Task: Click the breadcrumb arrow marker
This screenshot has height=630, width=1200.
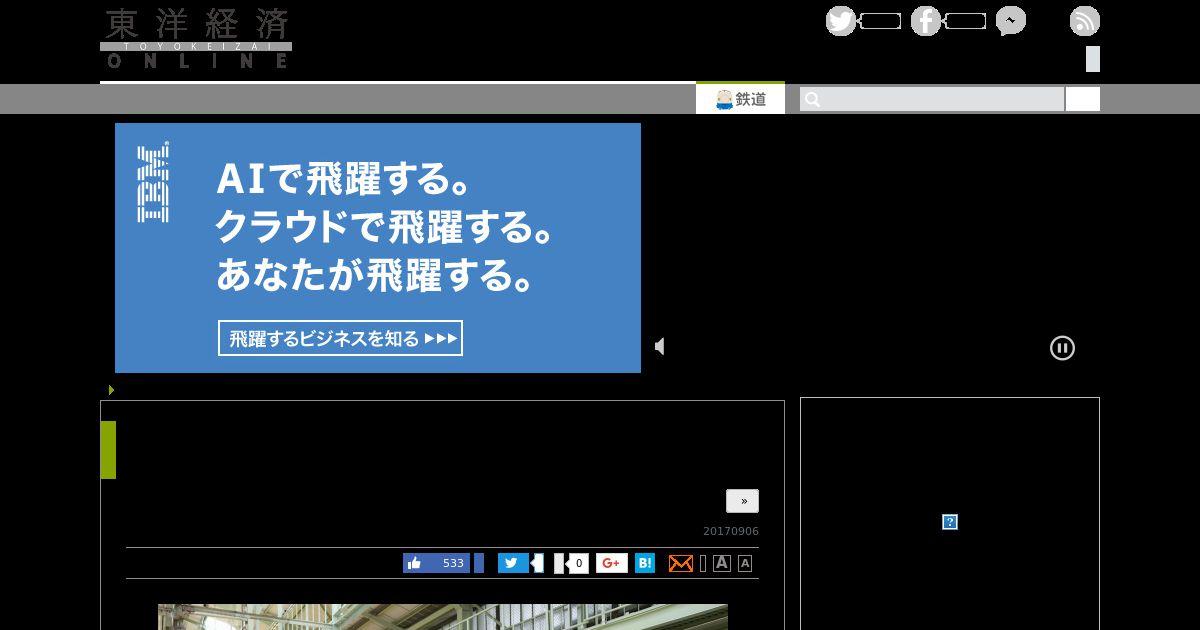Action: coord(111,390)
